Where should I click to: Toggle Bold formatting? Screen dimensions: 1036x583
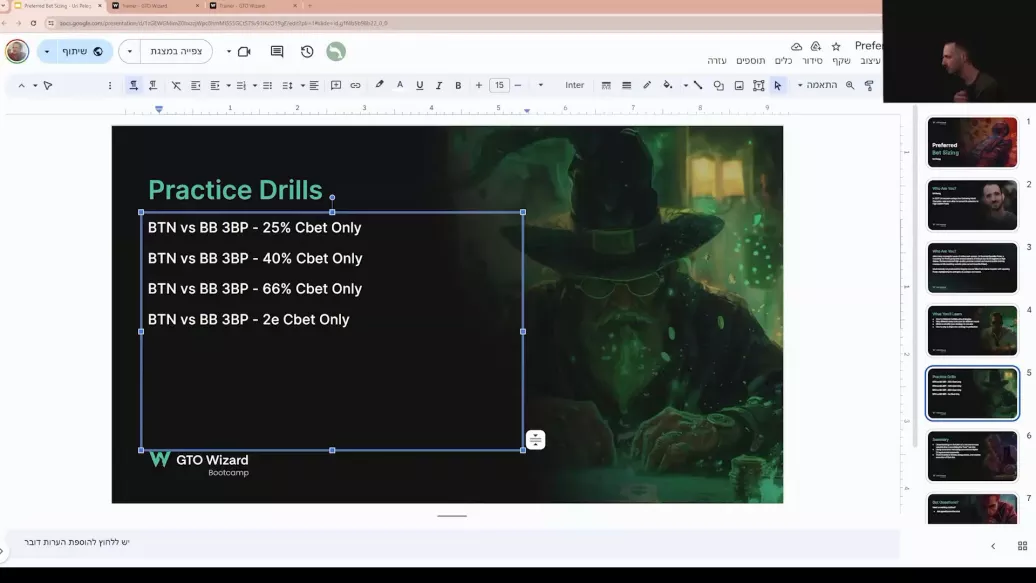(x=458, y=85)
